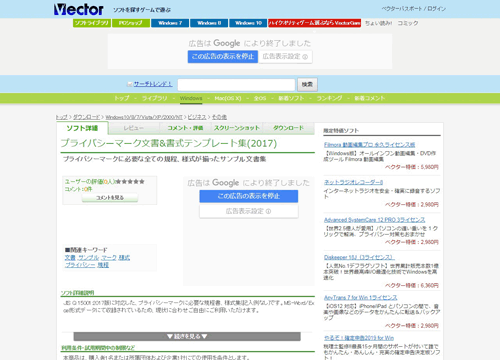Go to the PCショップ header button
500x360 pixels.
[x=131, y=23]
